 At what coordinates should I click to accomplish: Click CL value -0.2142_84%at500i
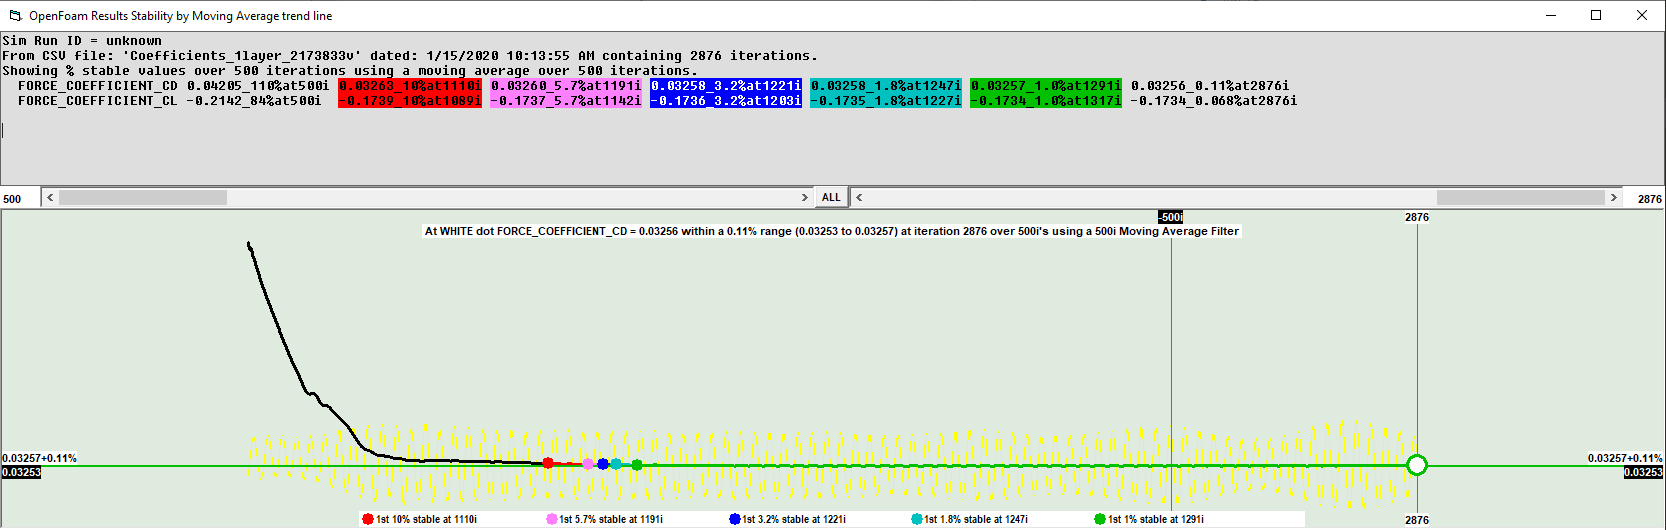pos(254,101)
